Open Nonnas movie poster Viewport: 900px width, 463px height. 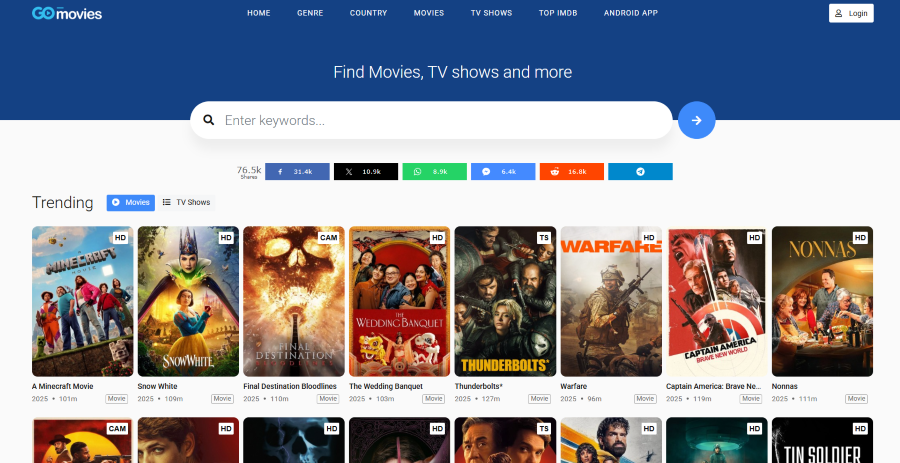tap(823, 301)
